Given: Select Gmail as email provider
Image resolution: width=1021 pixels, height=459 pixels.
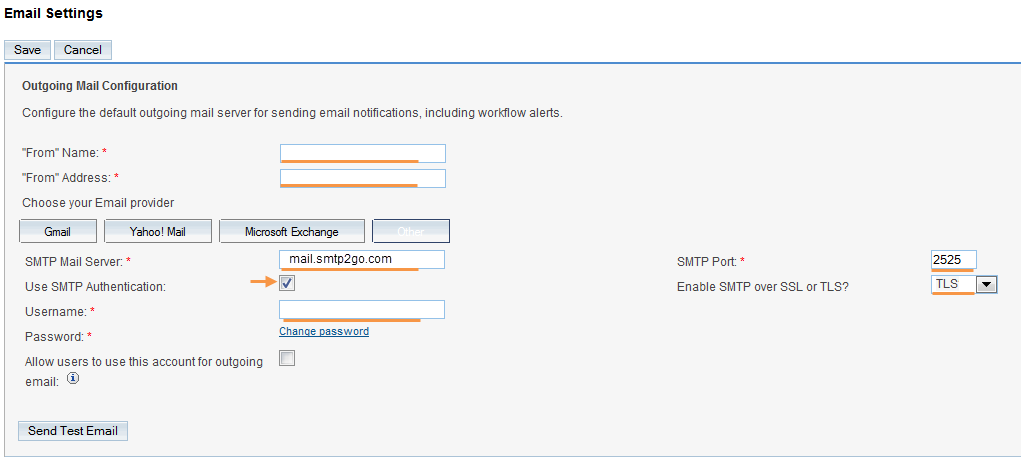Looking at the screenshot, I should 58,231.
